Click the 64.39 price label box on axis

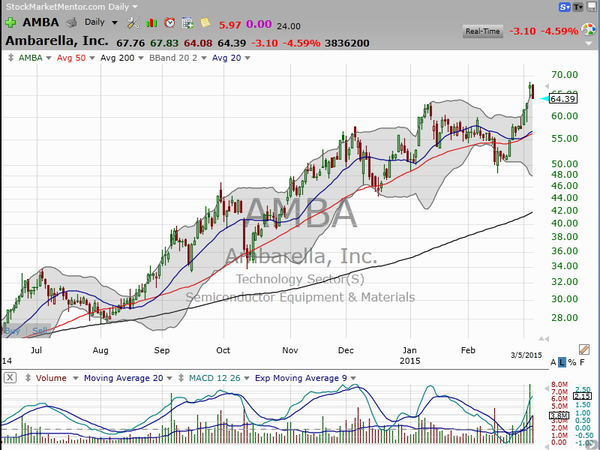coord(563,99)
